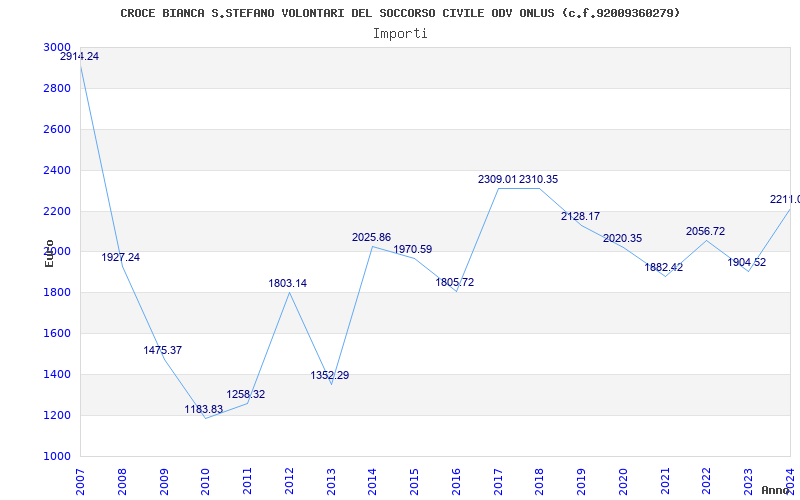Click the 2800 tick on the y-axis
Image resolution: width=800 pixels, height=500 pixels.
click(57, 89)
